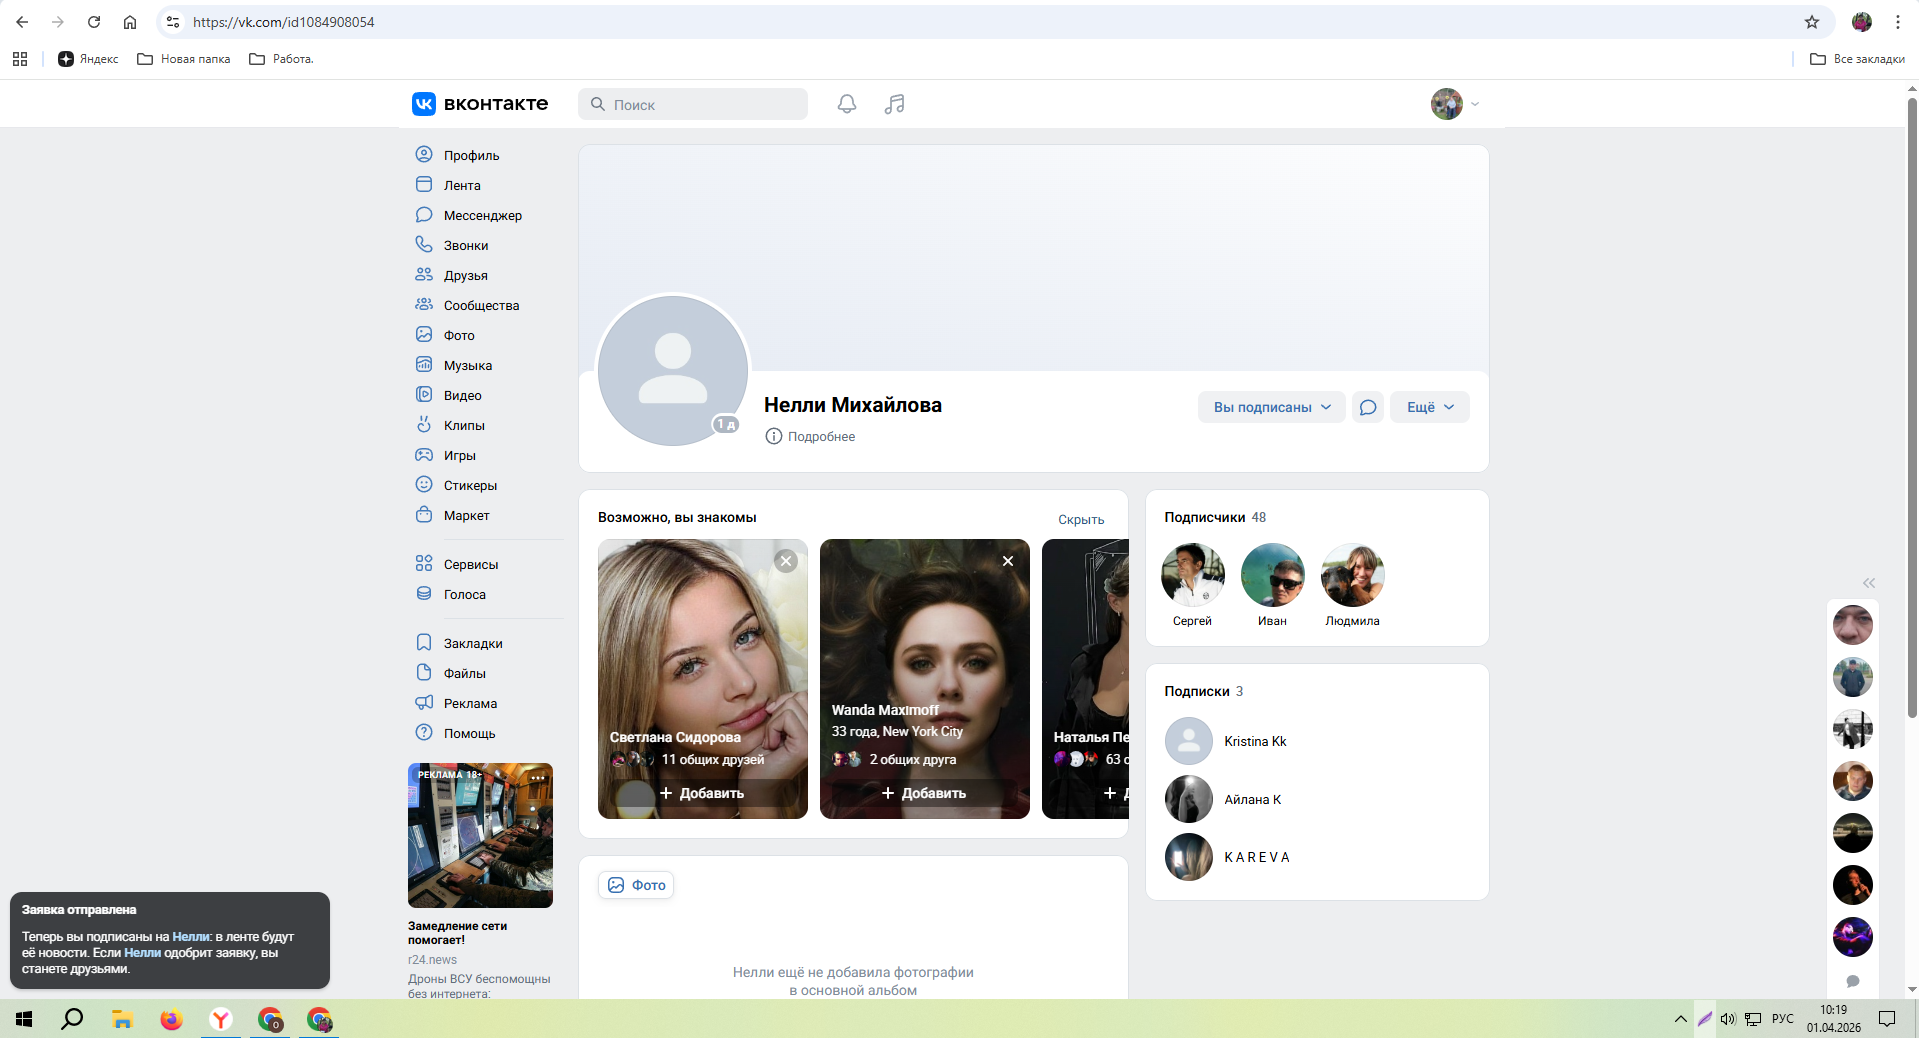Add Wanda Maximoff as a friend
The width and height of the screenshot is (1919, 1038).
point(924,793)
